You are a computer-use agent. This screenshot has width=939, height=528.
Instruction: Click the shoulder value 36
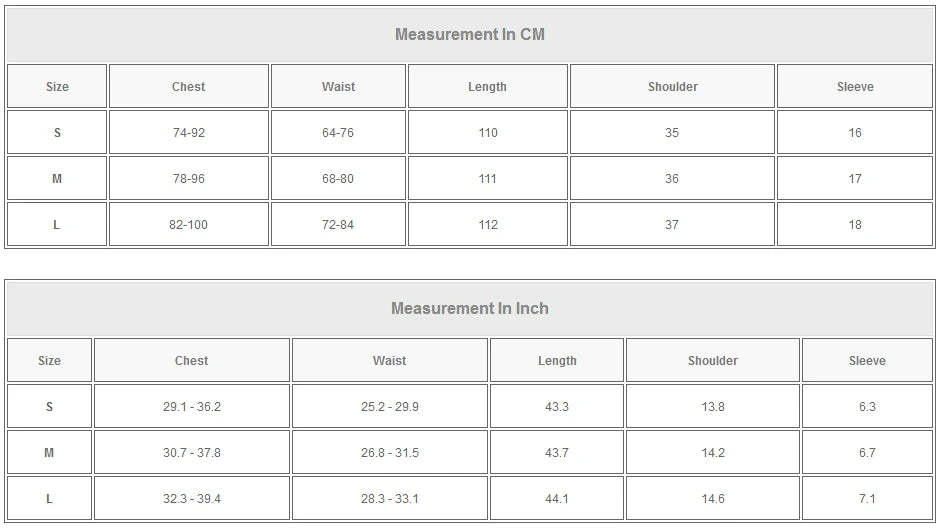(672, 179)
